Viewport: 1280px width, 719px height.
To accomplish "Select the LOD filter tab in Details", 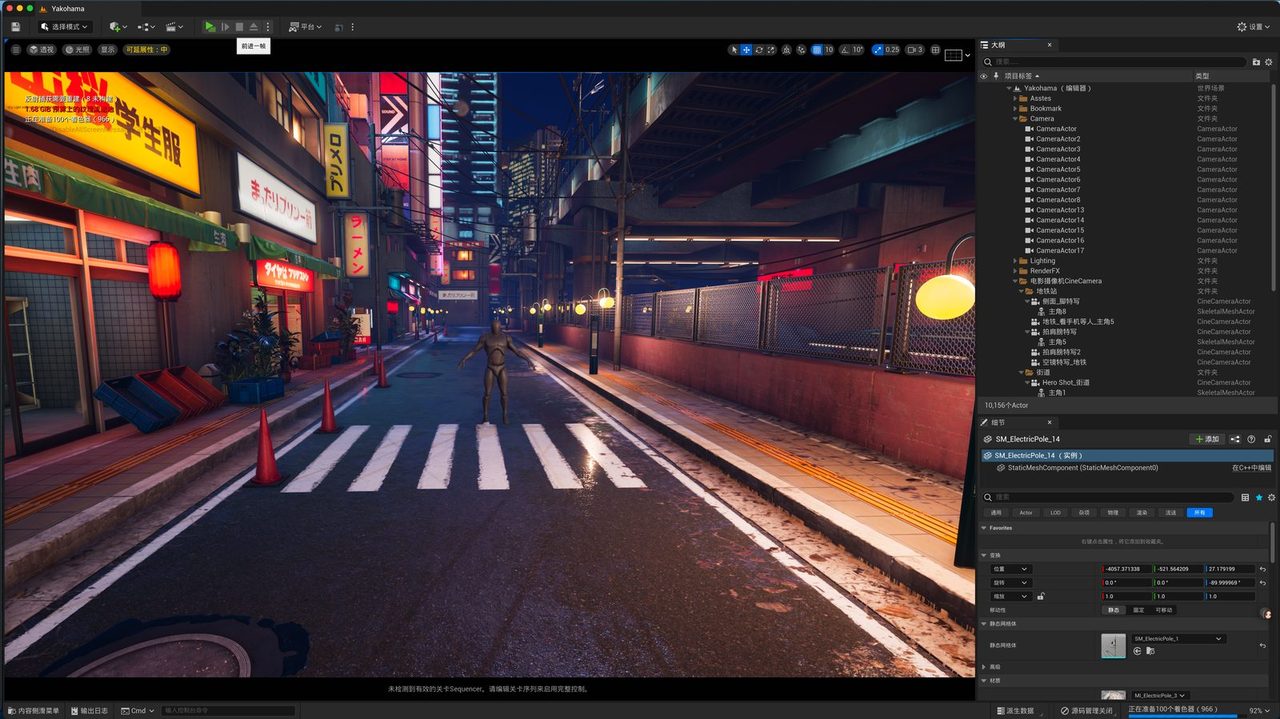I will click(x=1055, y=512).
